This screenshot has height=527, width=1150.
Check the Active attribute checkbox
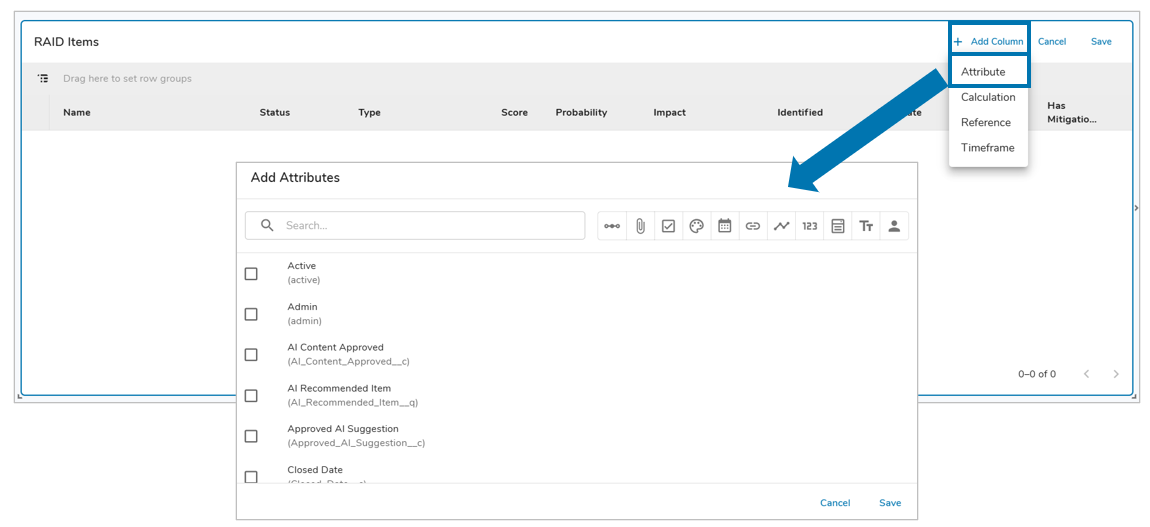pos(251,273)
